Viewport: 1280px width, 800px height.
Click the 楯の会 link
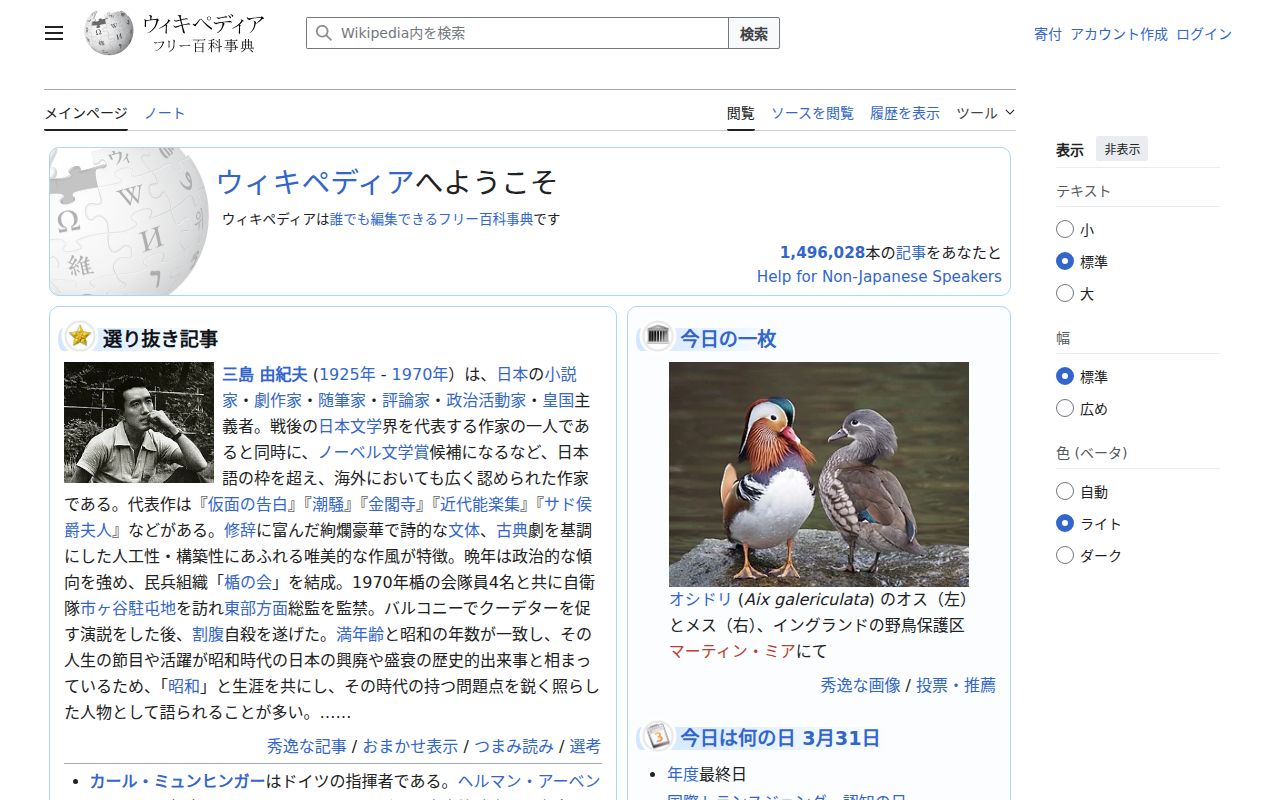[250, 582]
